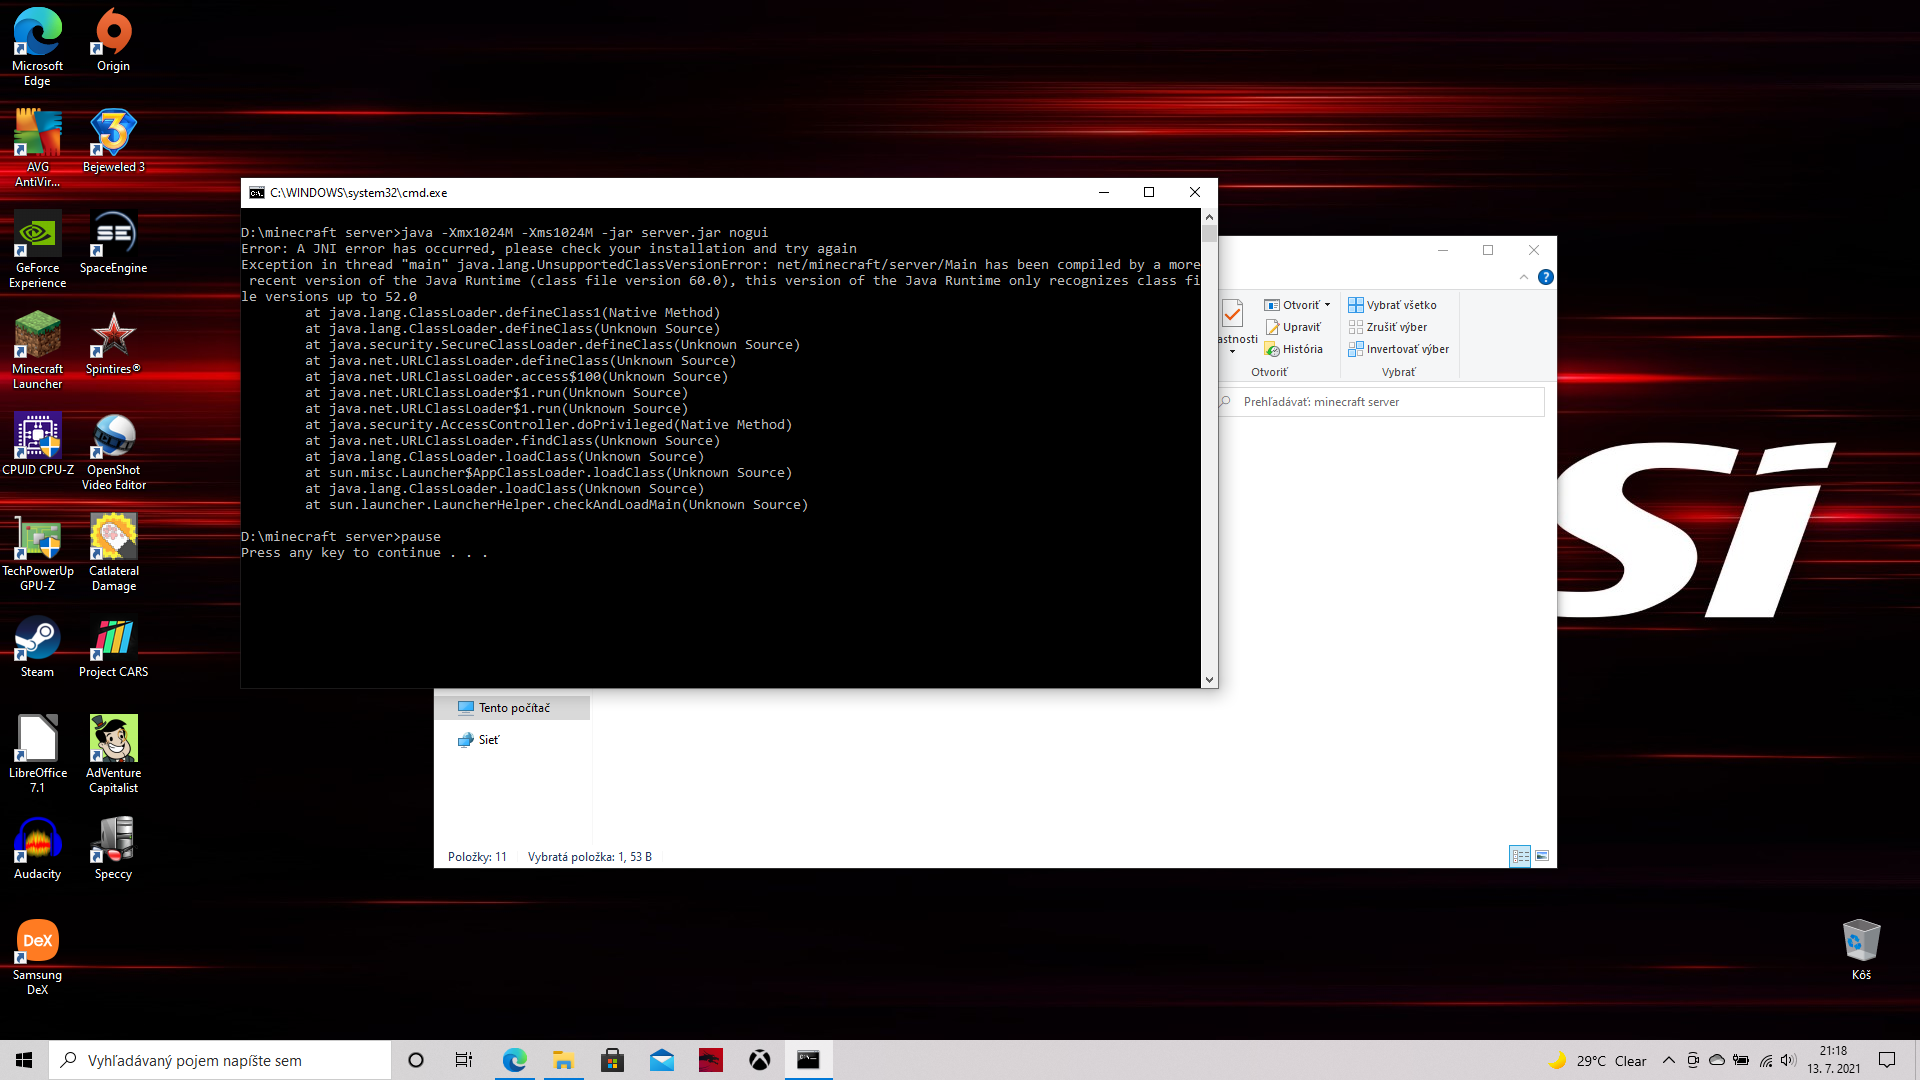Toggle Task View button on taskbar

463,1060
